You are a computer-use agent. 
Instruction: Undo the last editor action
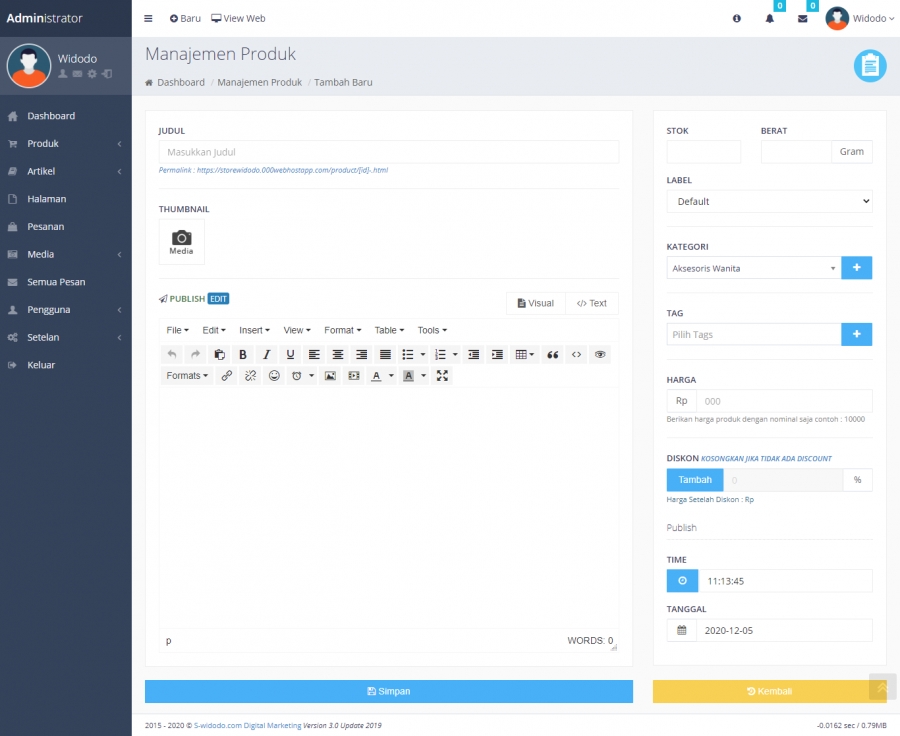(x=172, y=354)
